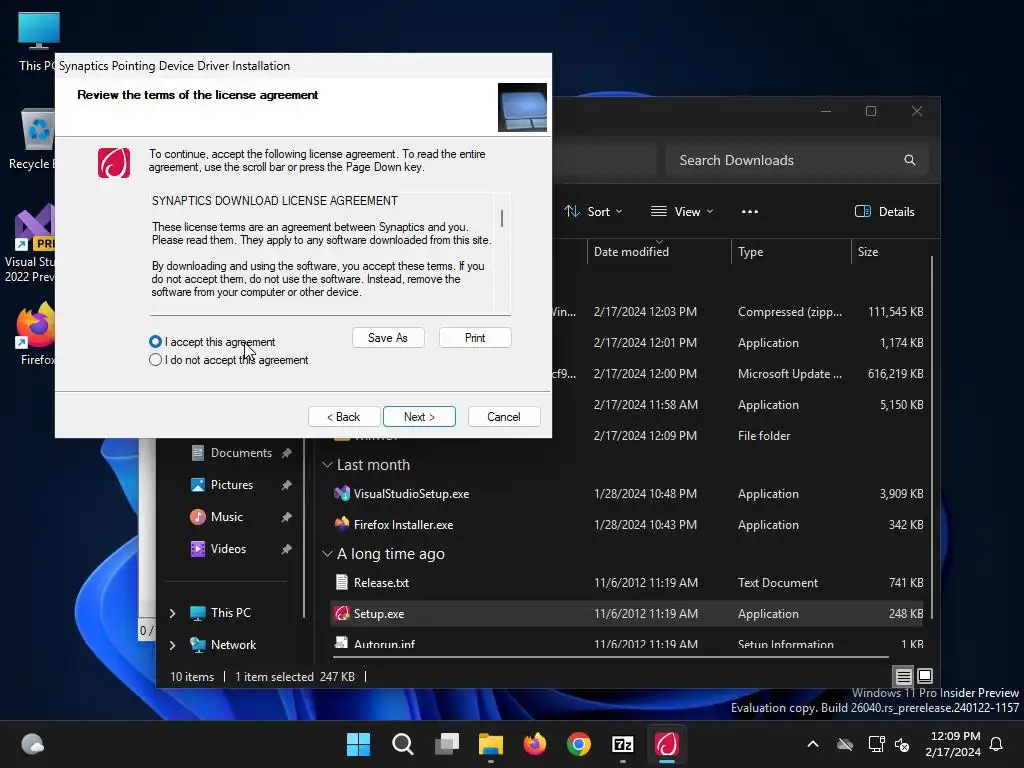Image resolution: width=1024 pixels, height=768 pixels.
Task: Open clock and date flyout
Action: tap(952, 744)
